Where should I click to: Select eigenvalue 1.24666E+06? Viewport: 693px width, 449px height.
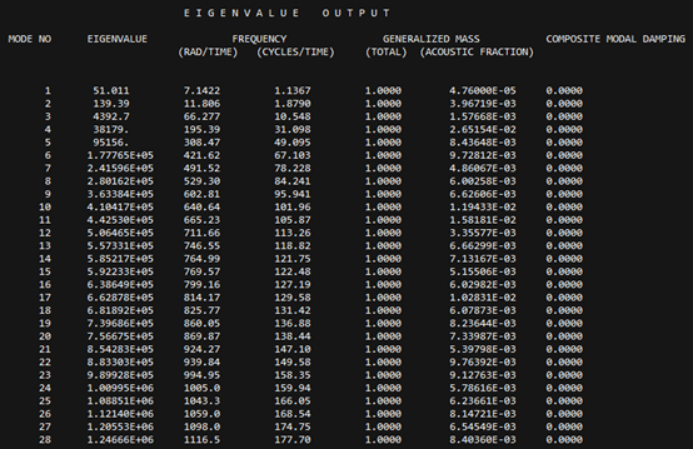pos(120,440)
